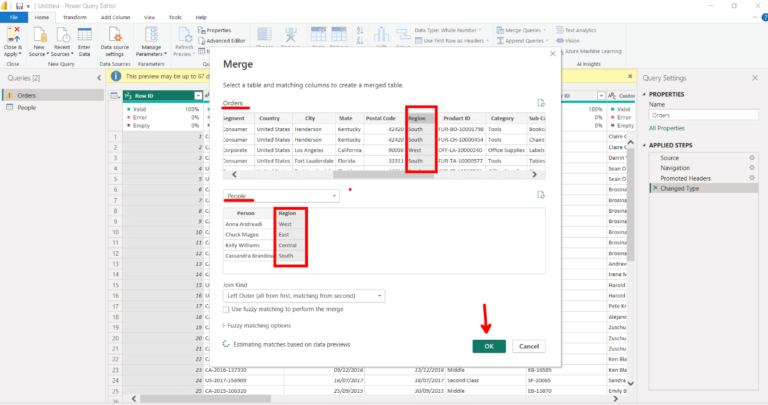This screenshot has height=405, width=768.
Task: Open settings gear for Promoted Headers step
Action: pos(752,178)
